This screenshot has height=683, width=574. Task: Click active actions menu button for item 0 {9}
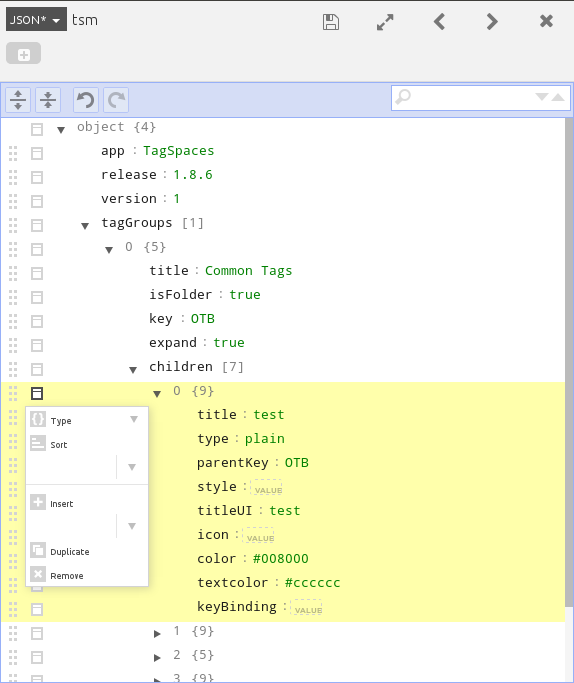[x=37, y=393]
